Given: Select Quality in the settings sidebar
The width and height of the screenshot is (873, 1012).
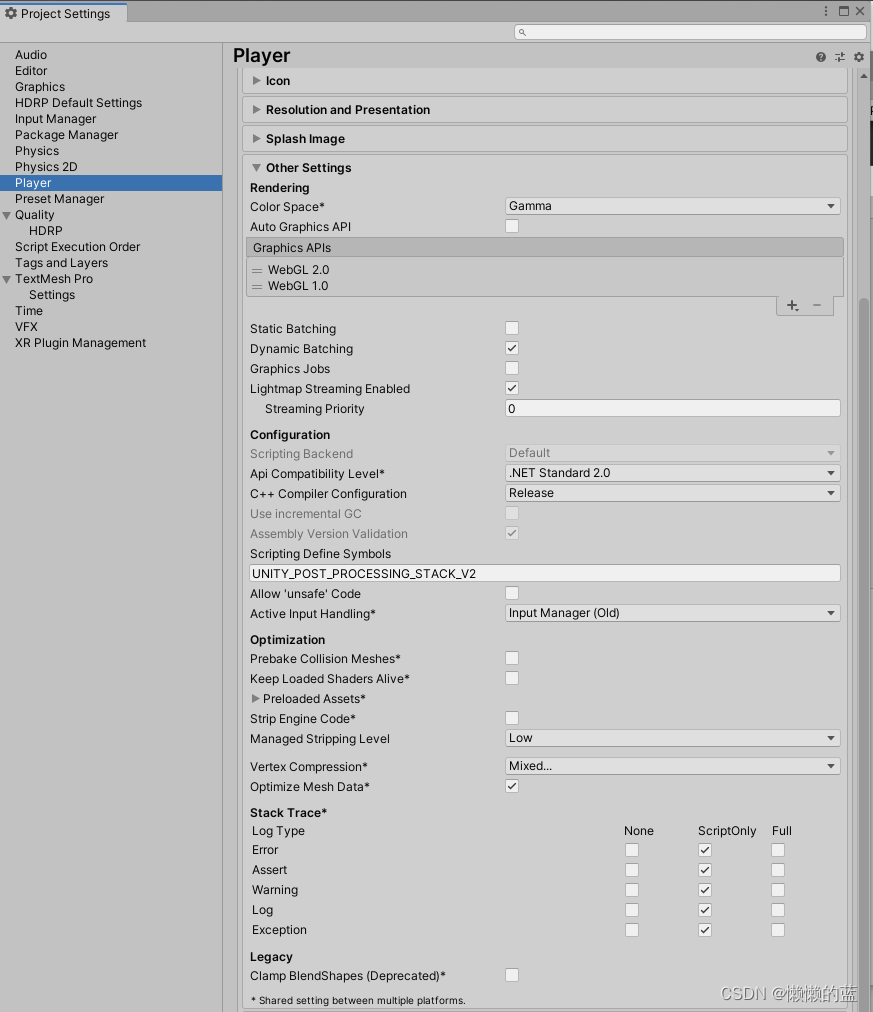Looking at the screenshot, I should [x=34, y=214].
